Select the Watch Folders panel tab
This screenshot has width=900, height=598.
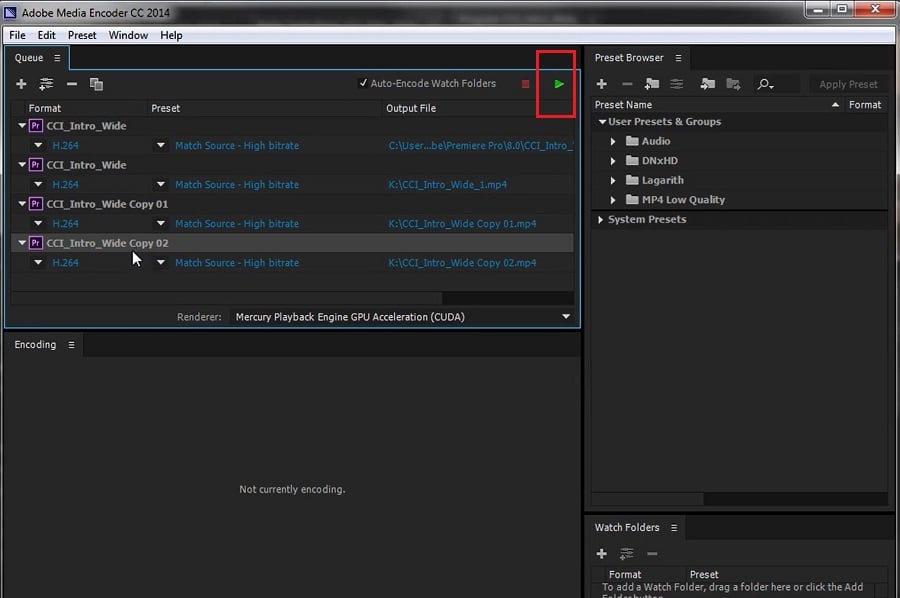[x=627, y=527]
